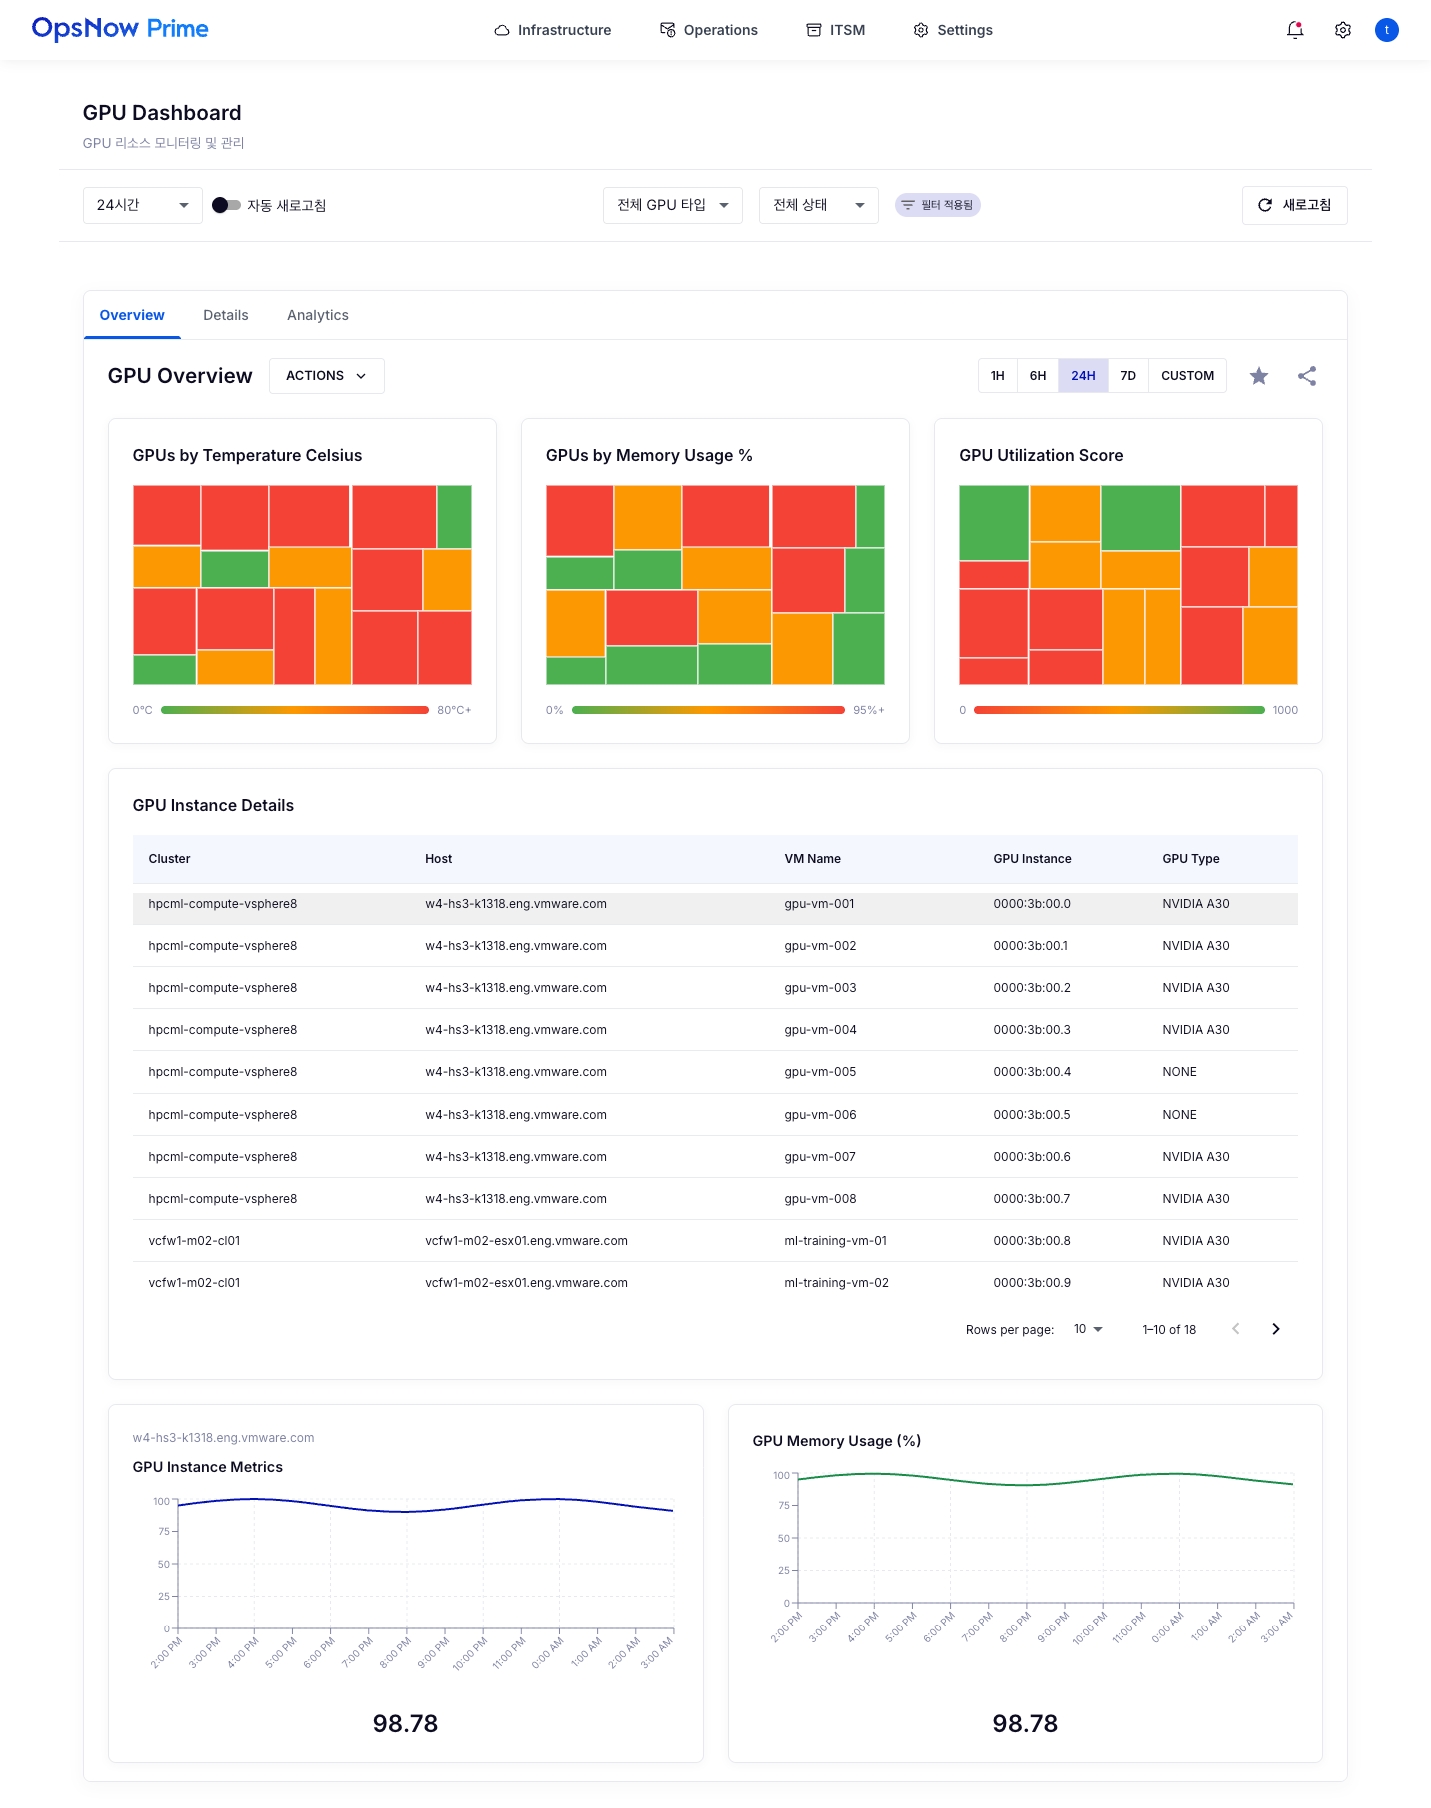1431x1808 pixels.
Task: Mark dashboard as favorite with star icon
Action: [1259, 376]
